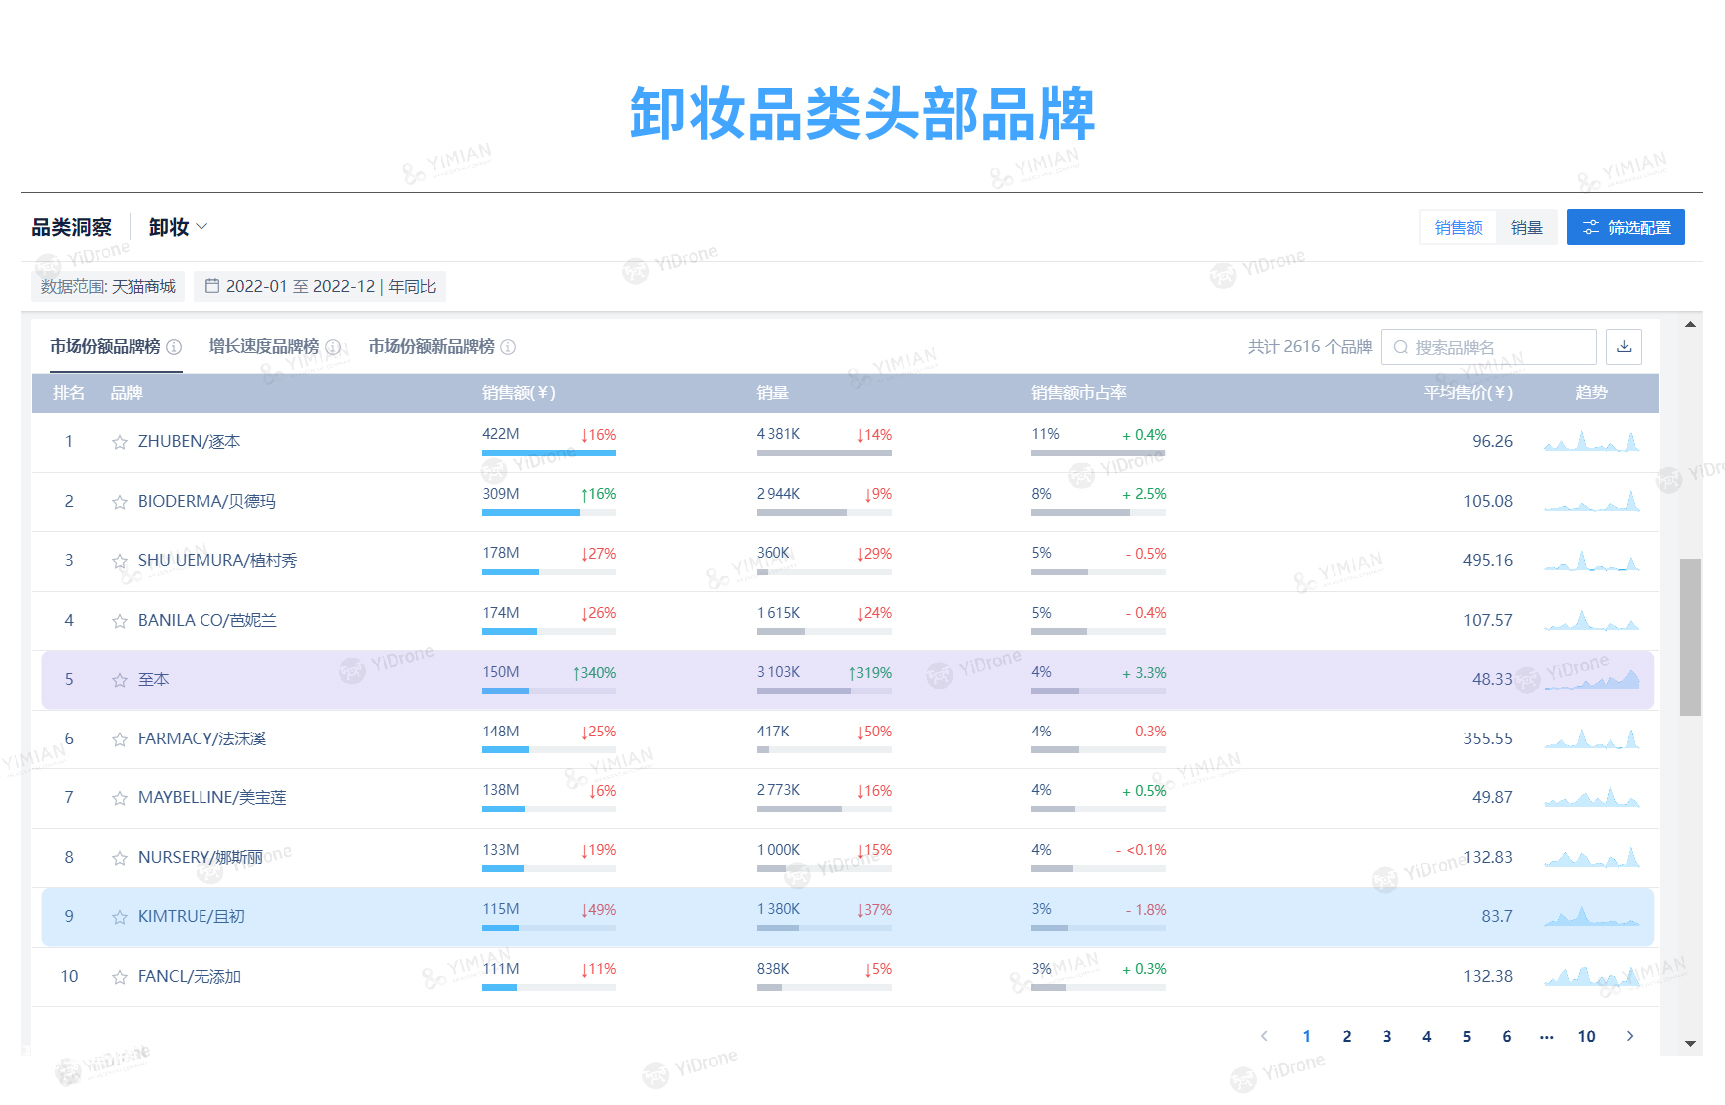Sort by 销量 column header
The image size is (1725, 1105).
click(x=773, y=393)
